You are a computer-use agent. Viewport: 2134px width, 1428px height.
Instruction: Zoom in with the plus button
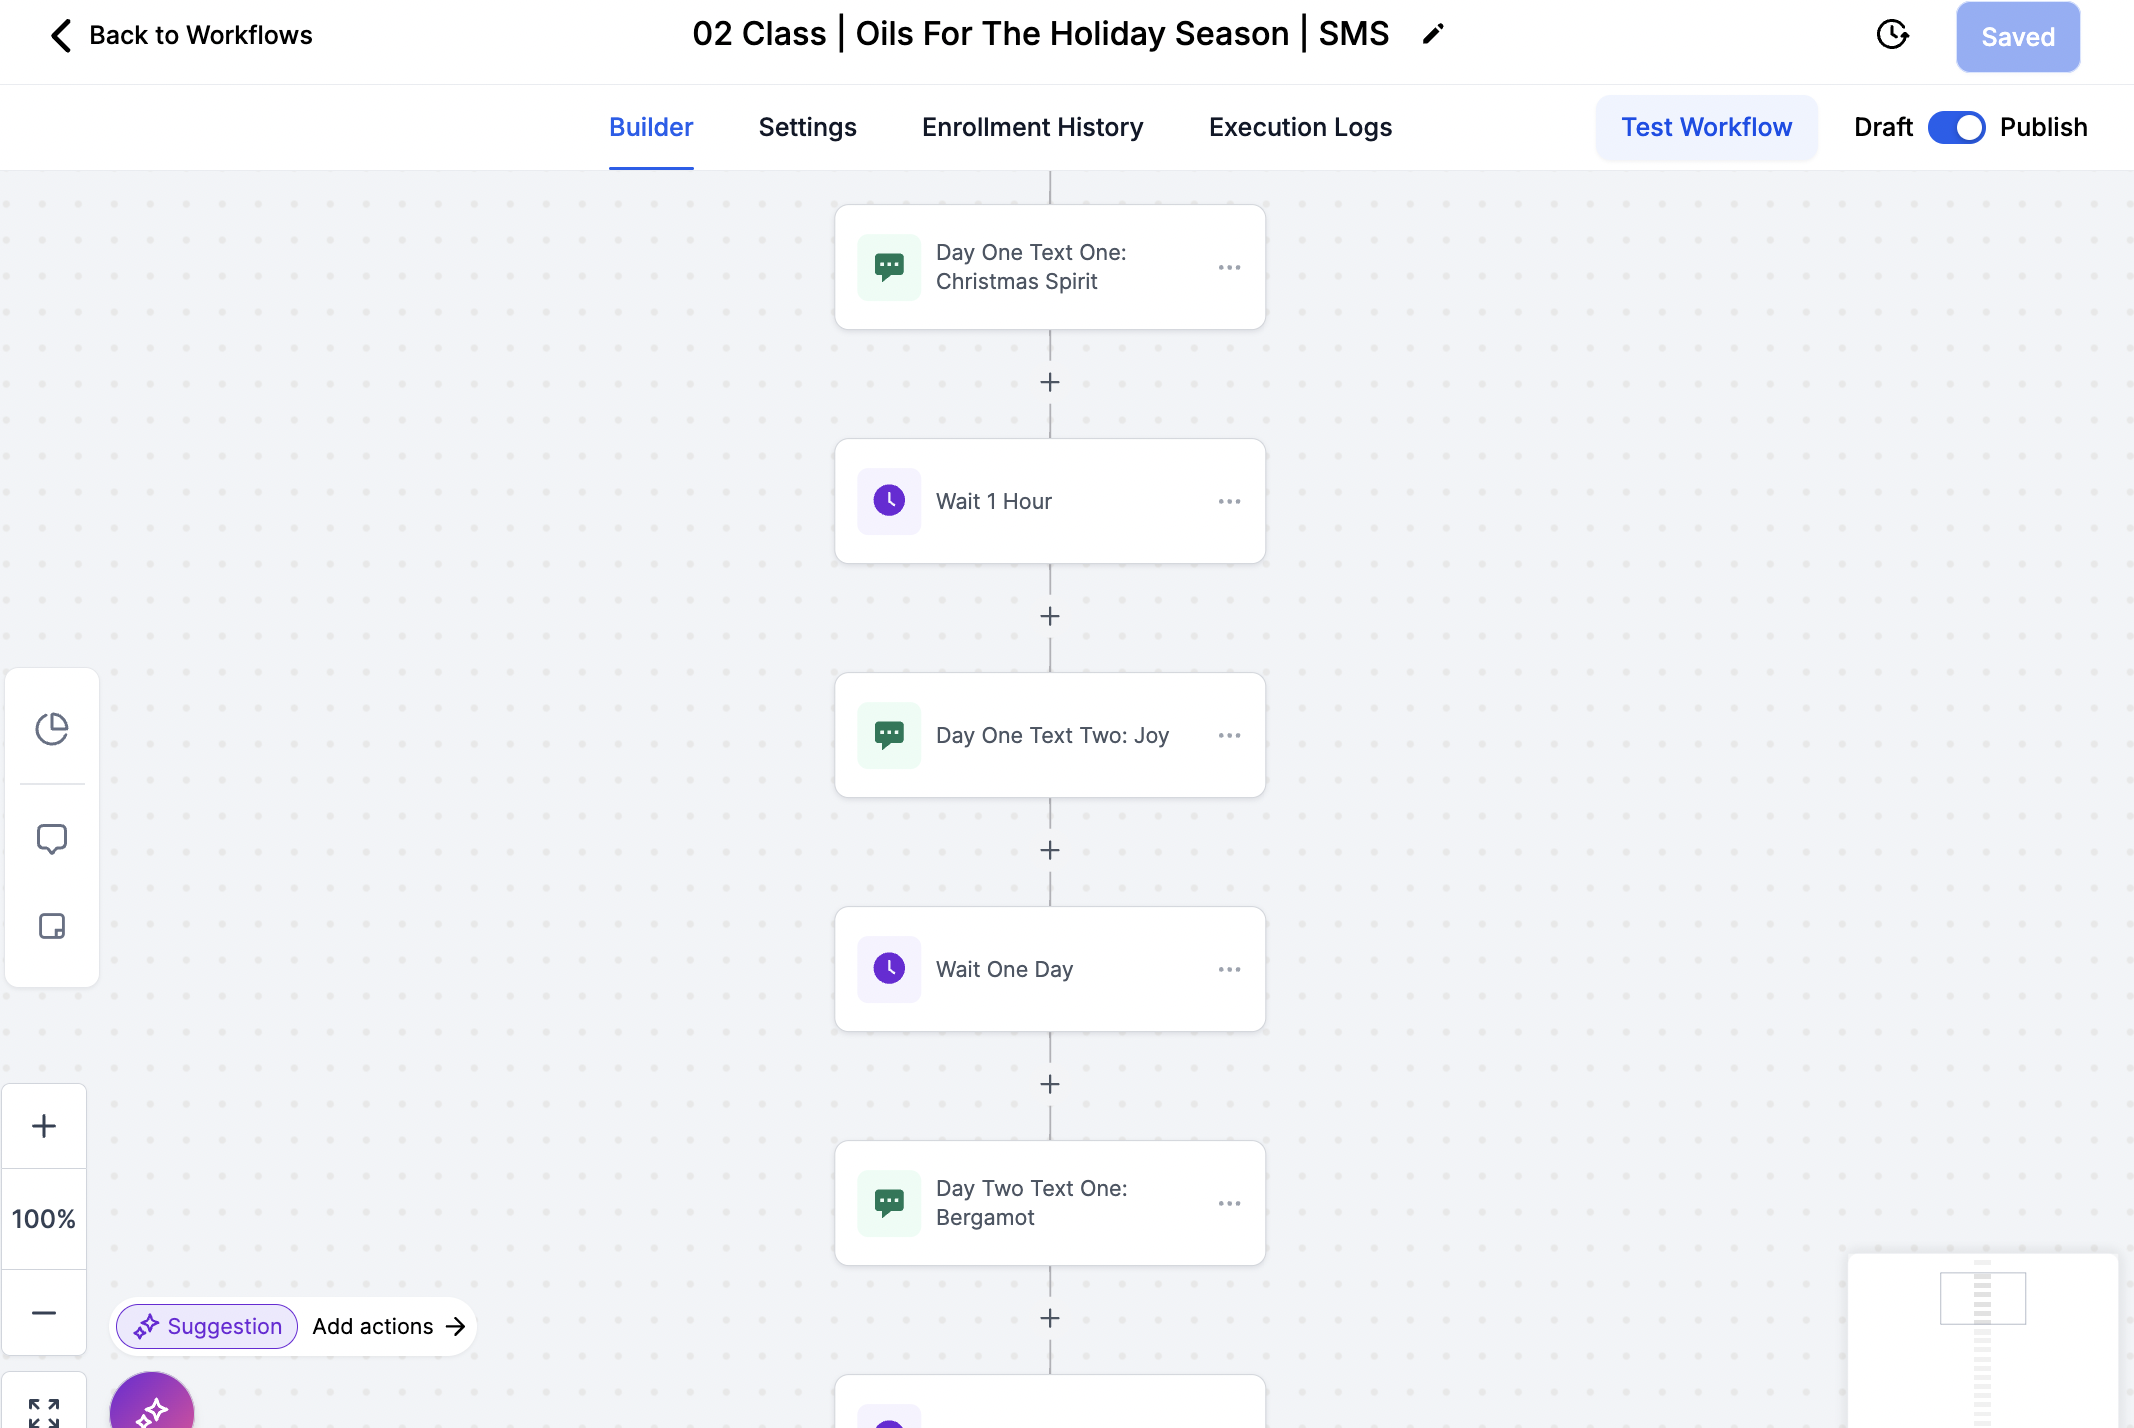44,1126
